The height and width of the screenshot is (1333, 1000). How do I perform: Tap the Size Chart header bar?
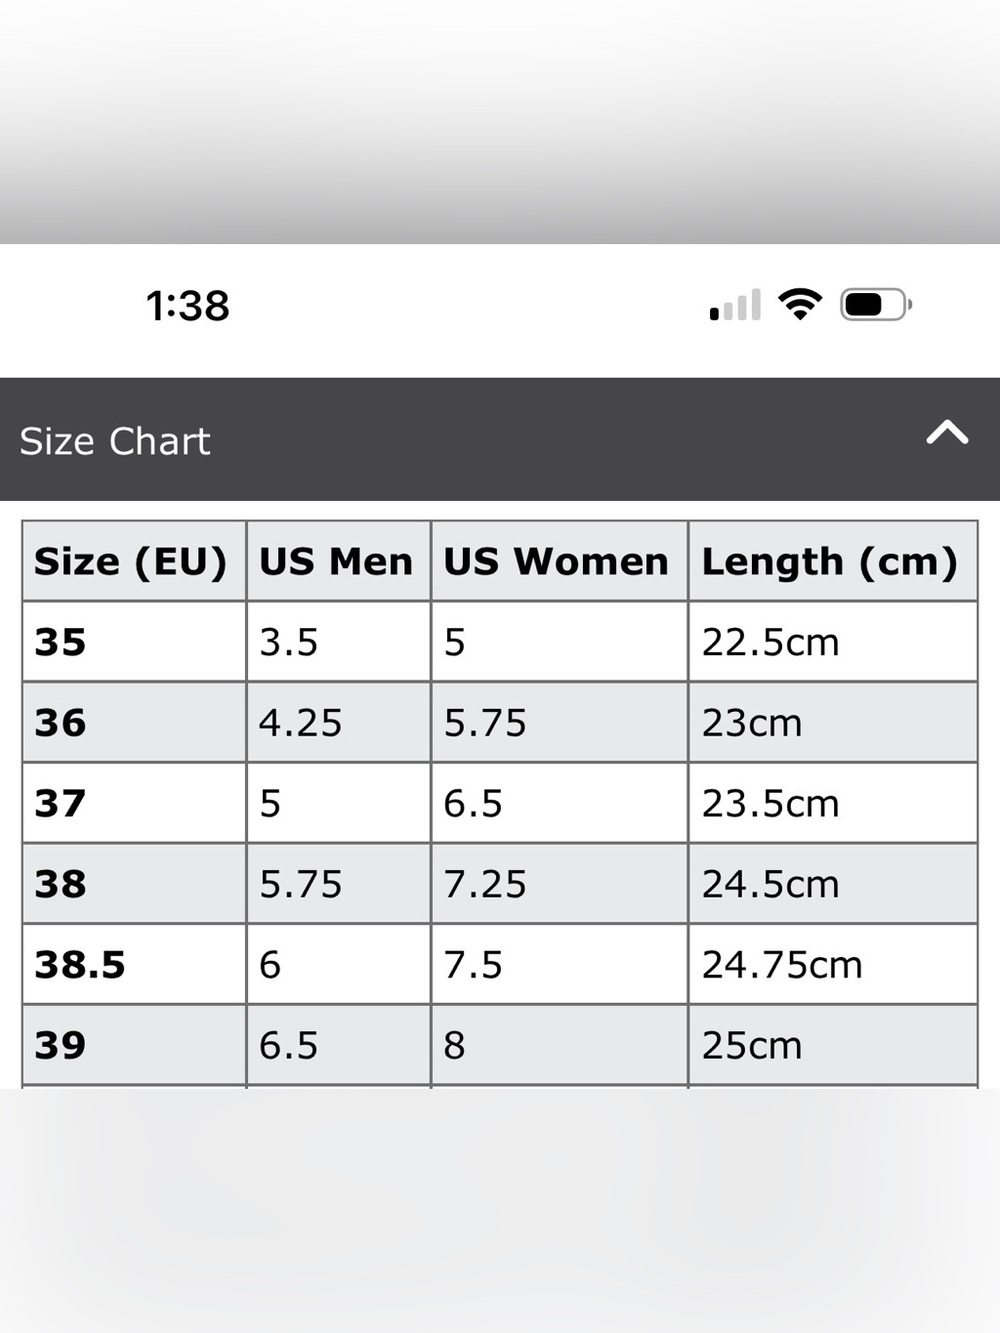500,439
